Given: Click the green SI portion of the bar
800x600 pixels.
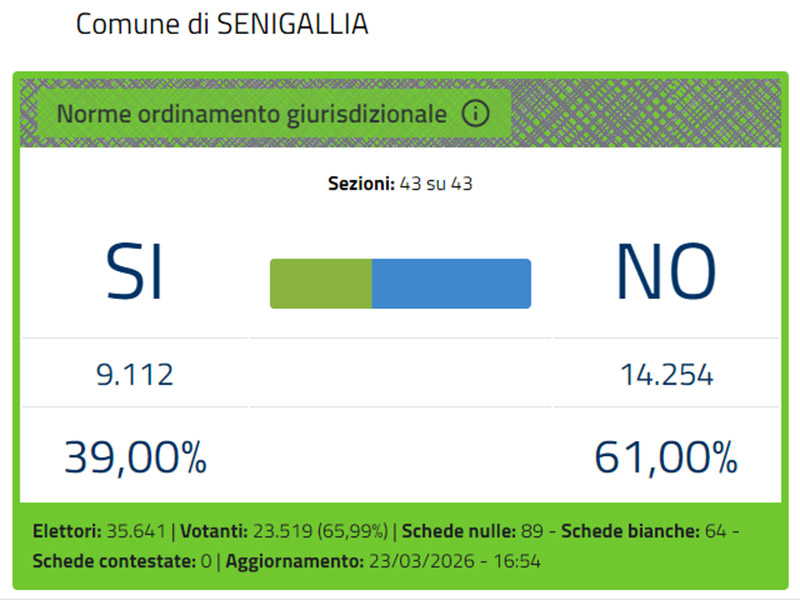Looking at the screenshot, I should click(x=320, y=283).
